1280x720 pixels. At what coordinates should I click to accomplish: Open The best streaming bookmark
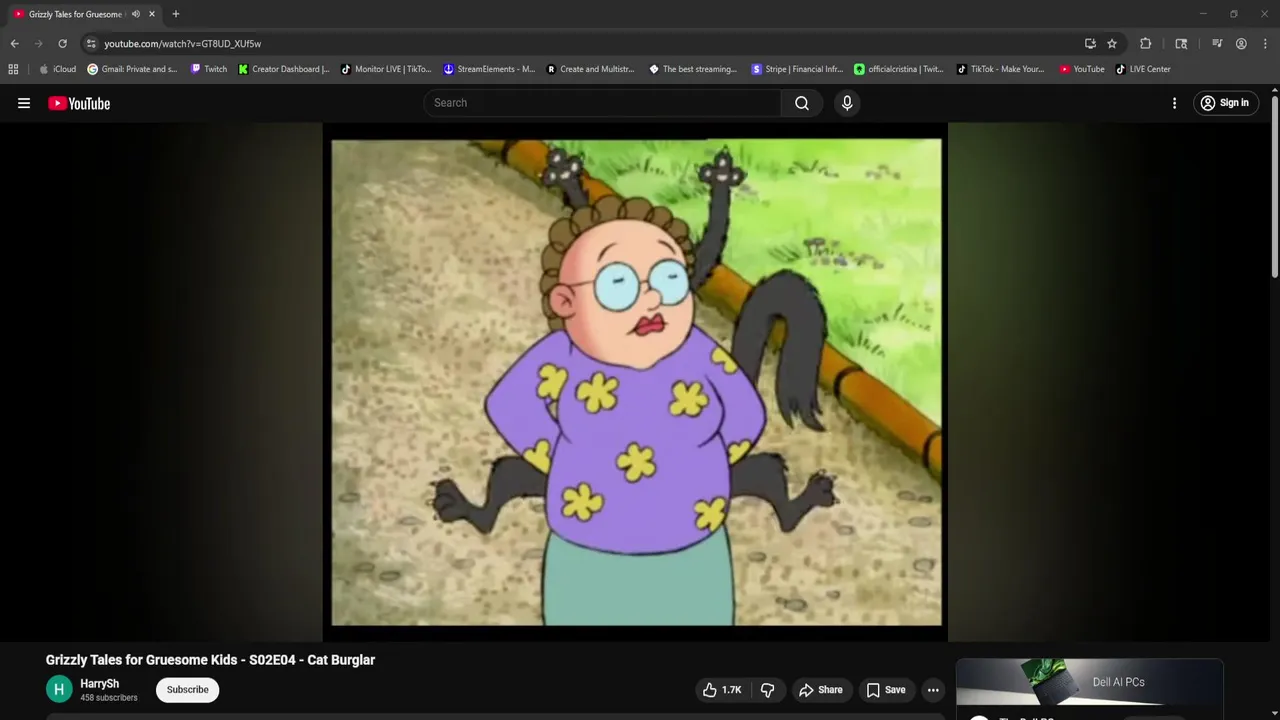pyautogui.click(x=693, y=69)
